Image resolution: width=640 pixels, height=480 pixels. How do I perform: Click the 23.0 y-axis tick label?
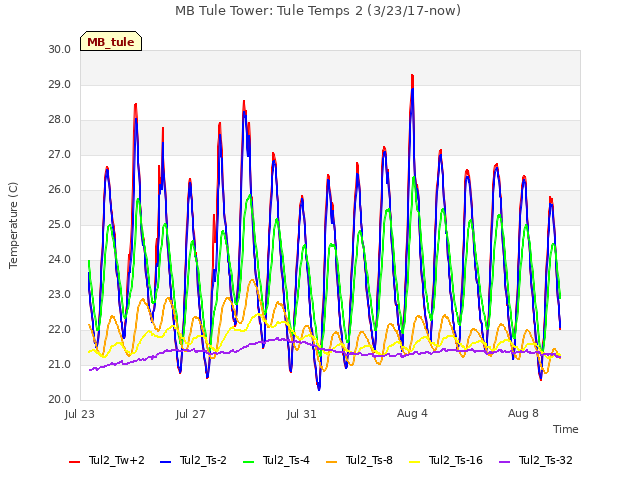pyautogui.click(x=60, y=294)
